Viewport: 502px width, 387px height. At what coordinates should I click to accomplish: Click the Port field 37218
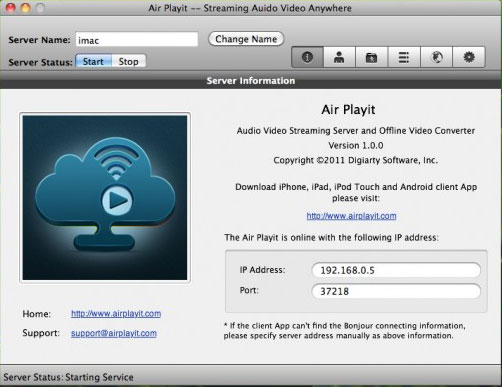pyautogui.click(x=396, y=291)
